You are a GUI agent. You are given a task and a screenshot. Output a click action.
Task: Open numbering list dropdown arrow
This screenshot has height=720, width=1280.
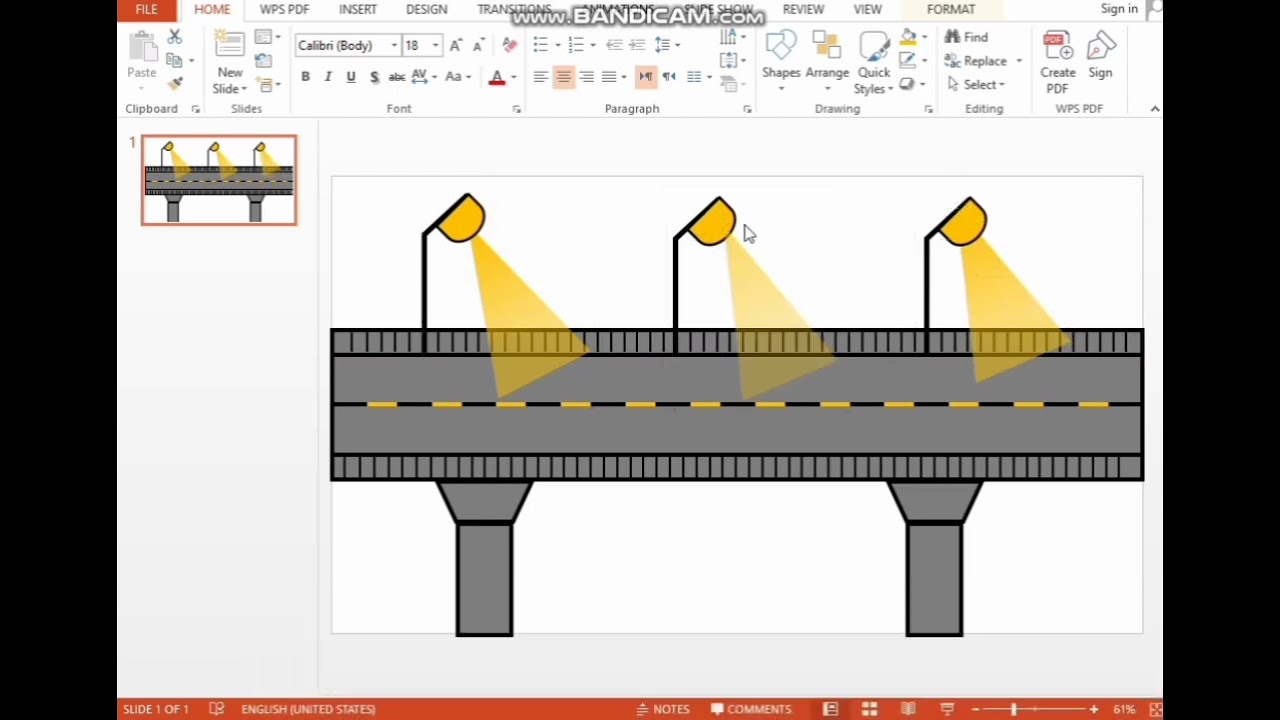592,46
